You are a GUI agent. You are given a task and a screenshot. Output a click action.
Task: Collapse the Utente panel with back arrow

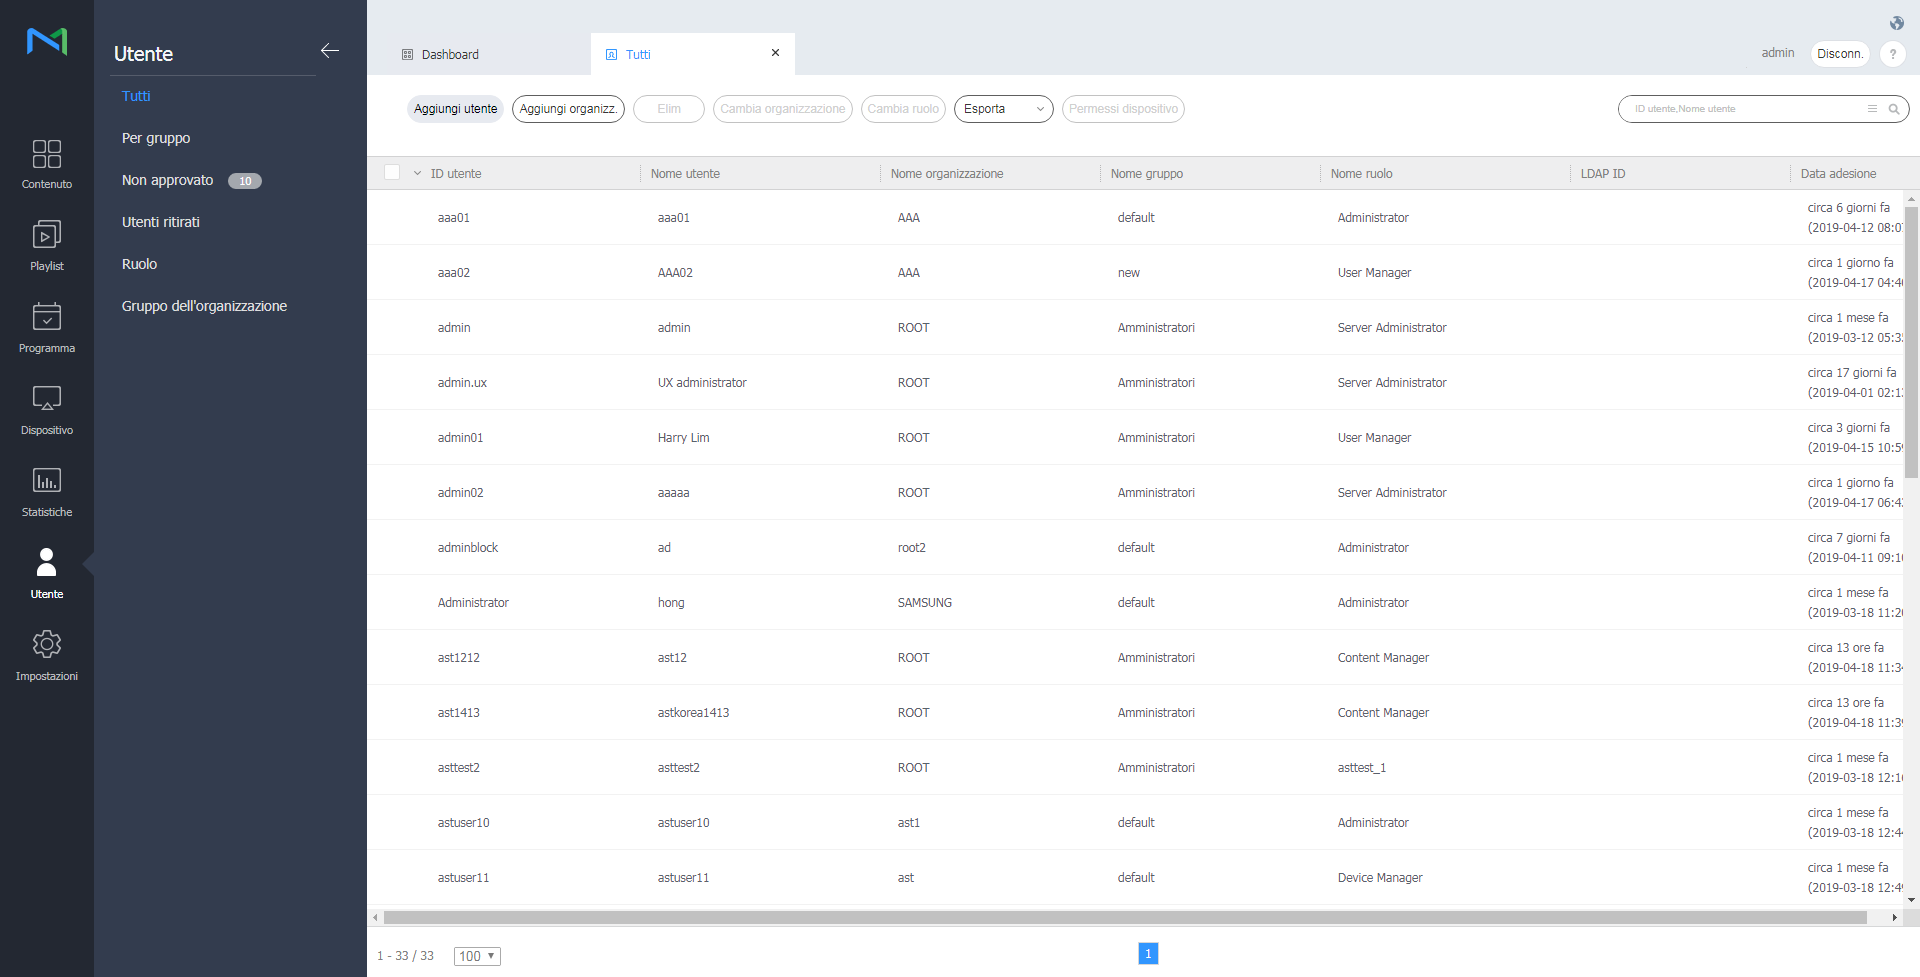point(330,51)
